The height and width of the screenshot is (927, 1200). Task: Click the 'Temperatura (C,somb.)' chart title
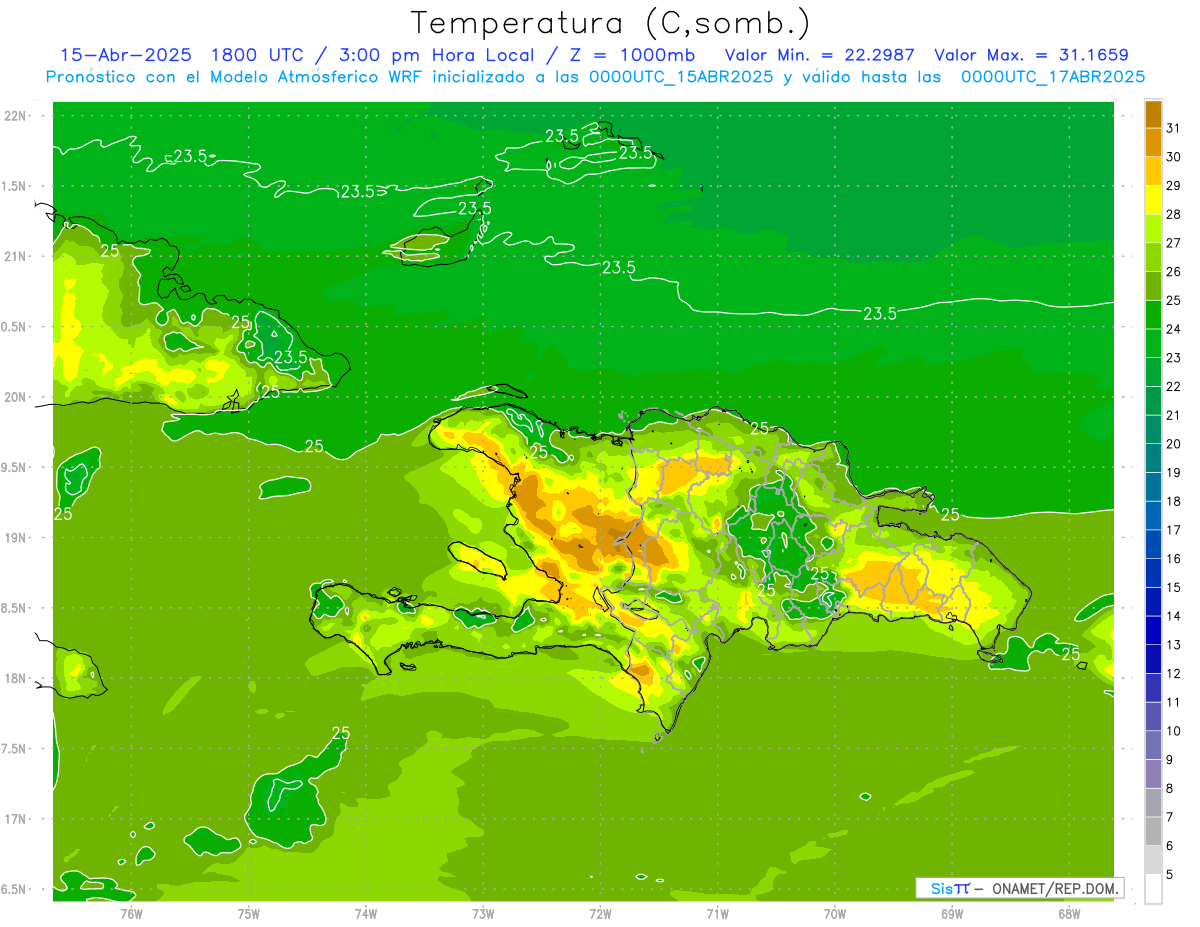coord(610,22)
